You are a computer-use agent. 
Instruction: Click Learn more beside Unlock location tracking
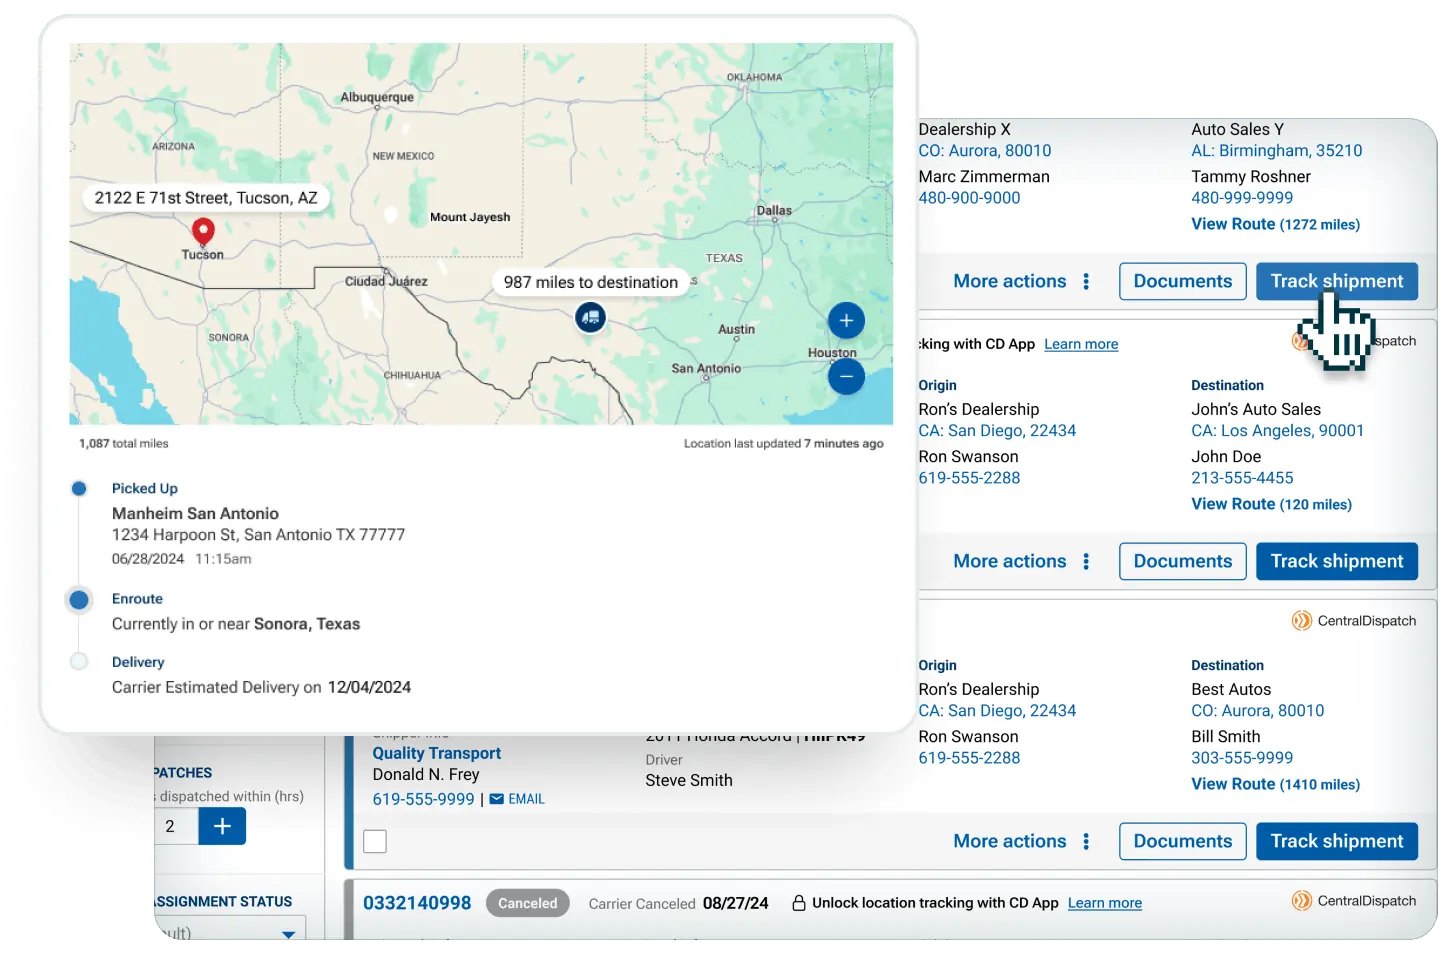1104,903
